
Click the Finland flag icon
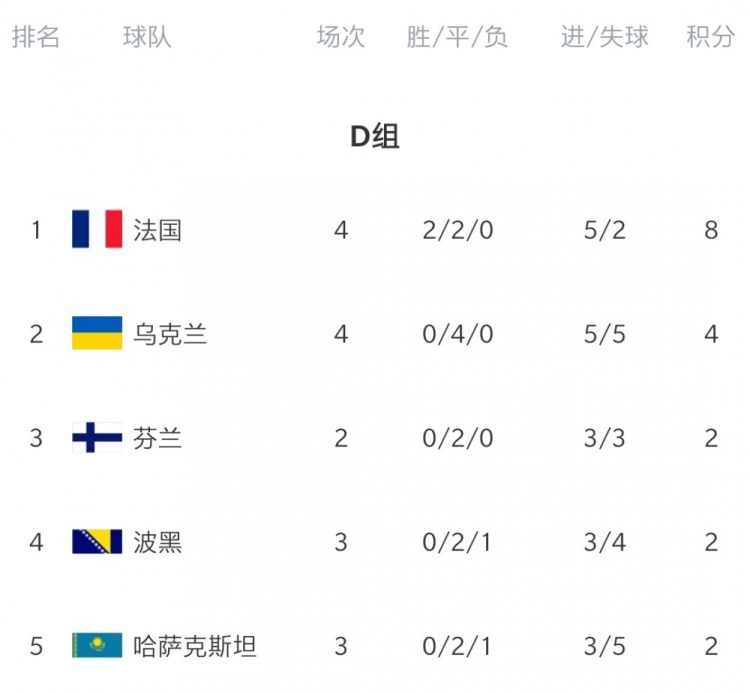click(x=97, y=437)
